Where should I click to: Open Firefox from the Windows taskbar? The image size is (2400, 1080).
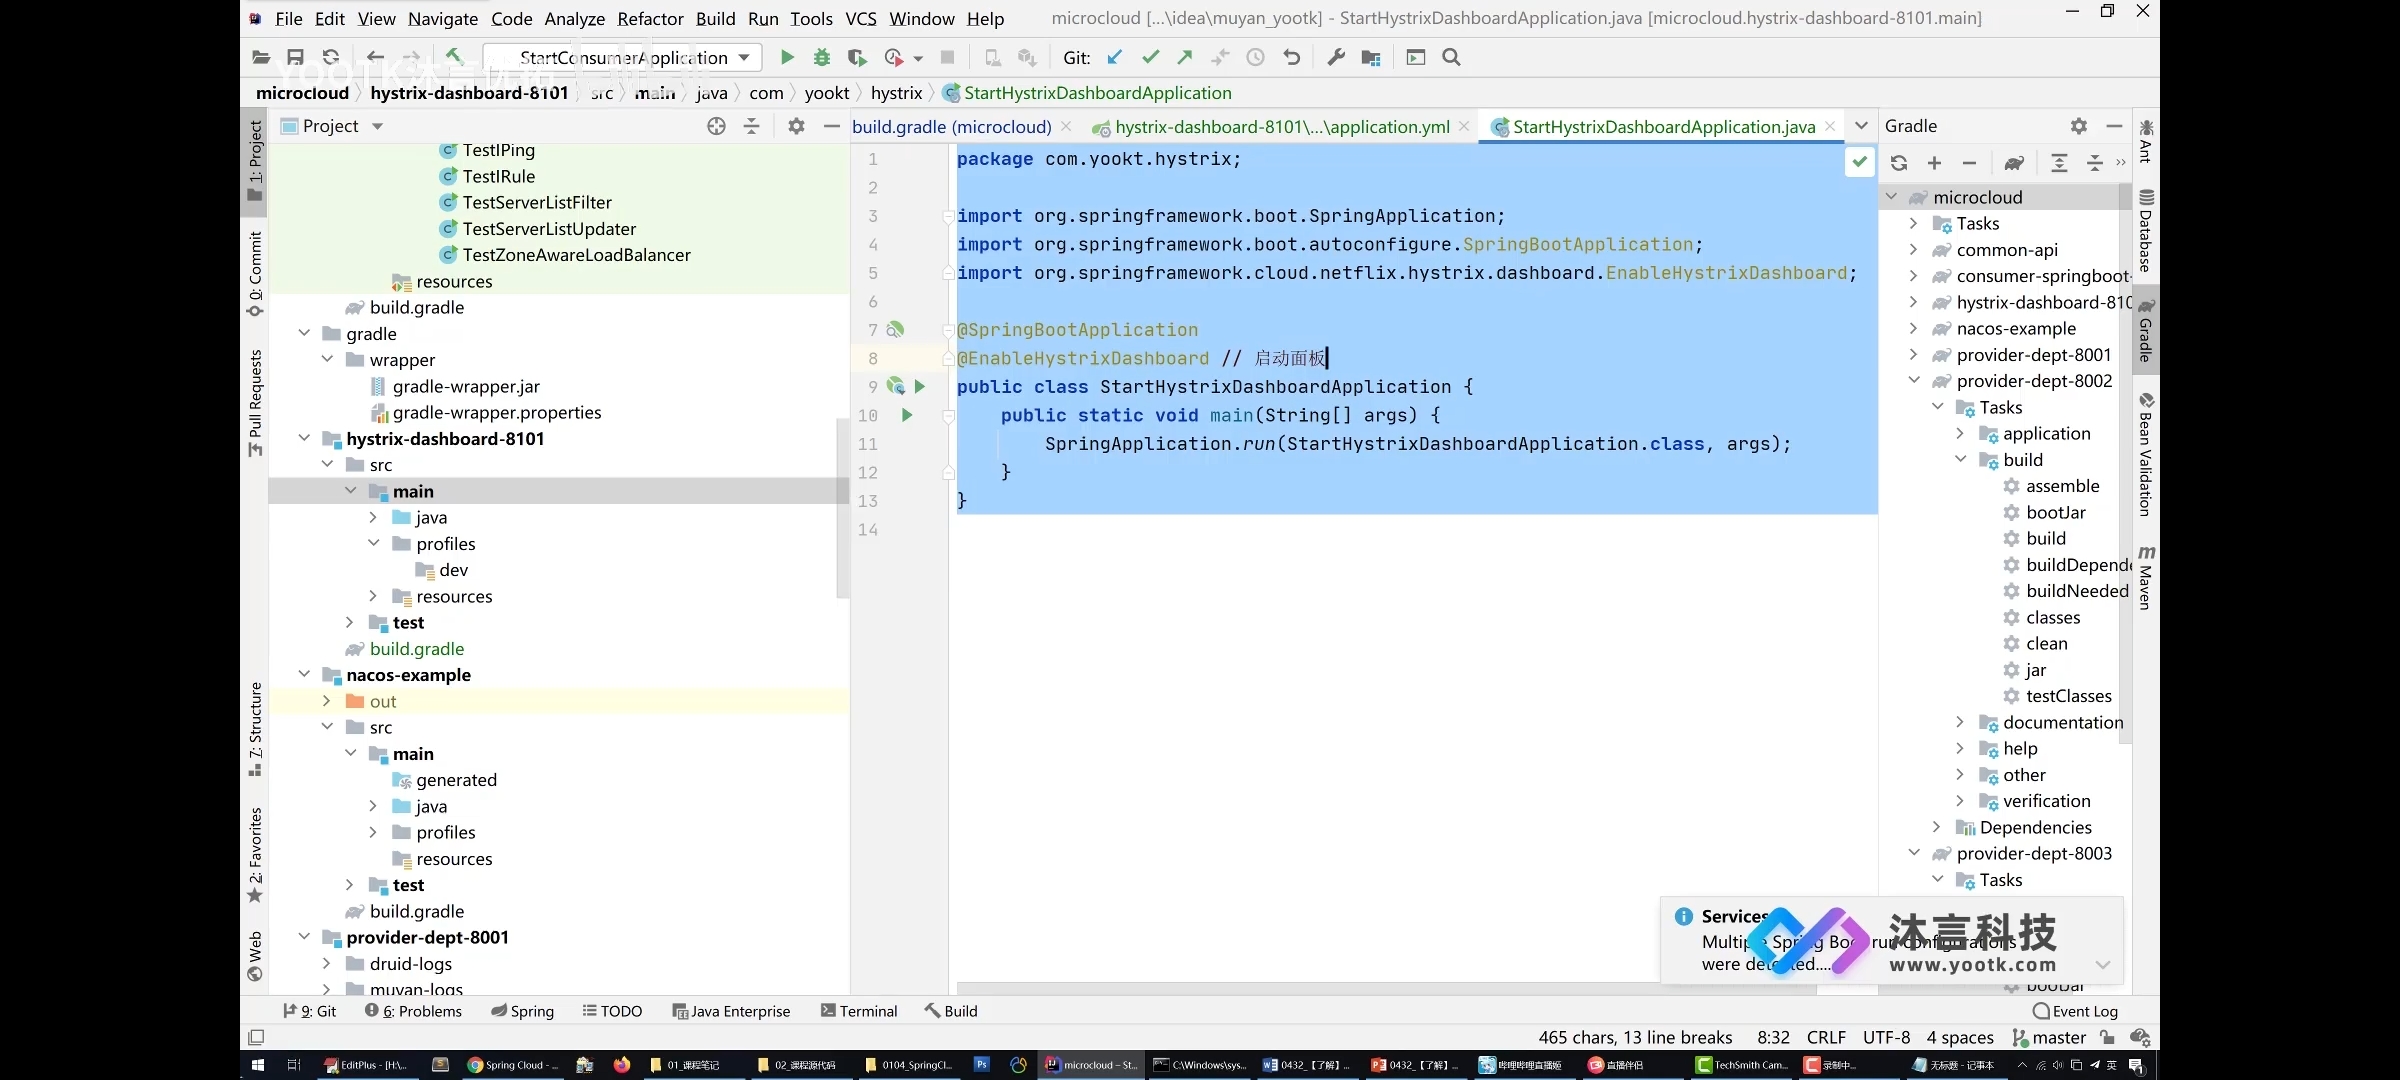(x=622, y=1065)
